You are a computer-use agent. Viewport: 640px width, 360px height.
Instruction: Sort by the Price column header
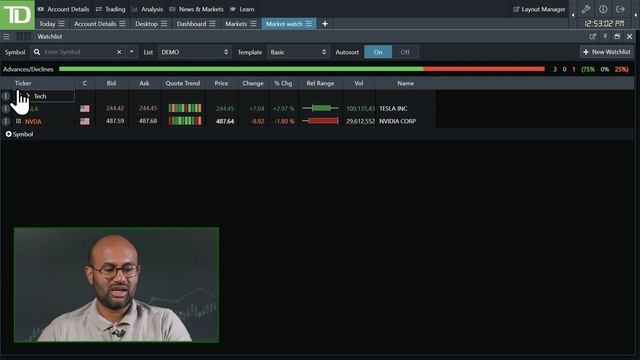(x=221, y=83)
